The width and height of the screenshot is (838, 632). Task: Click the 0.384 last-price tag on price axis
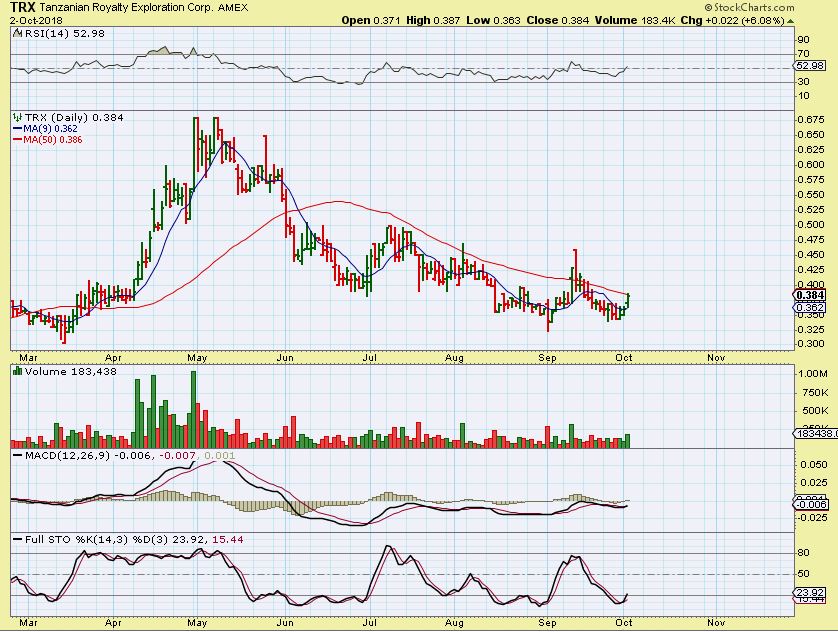click(x=810, y=295)
